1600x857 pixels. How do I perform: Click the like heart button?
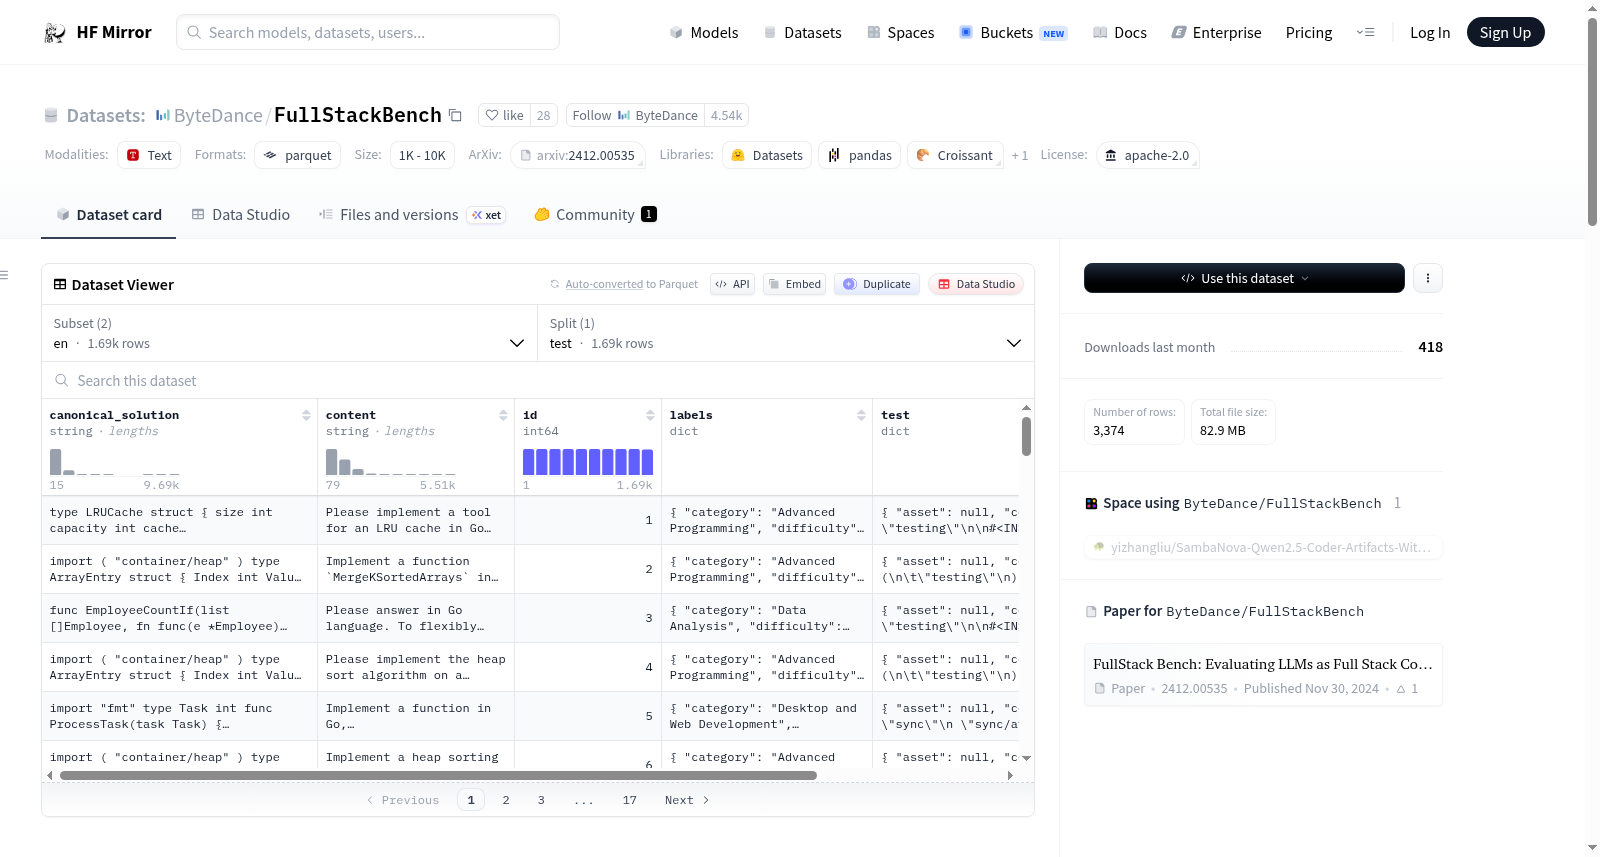tap(504, 115)
